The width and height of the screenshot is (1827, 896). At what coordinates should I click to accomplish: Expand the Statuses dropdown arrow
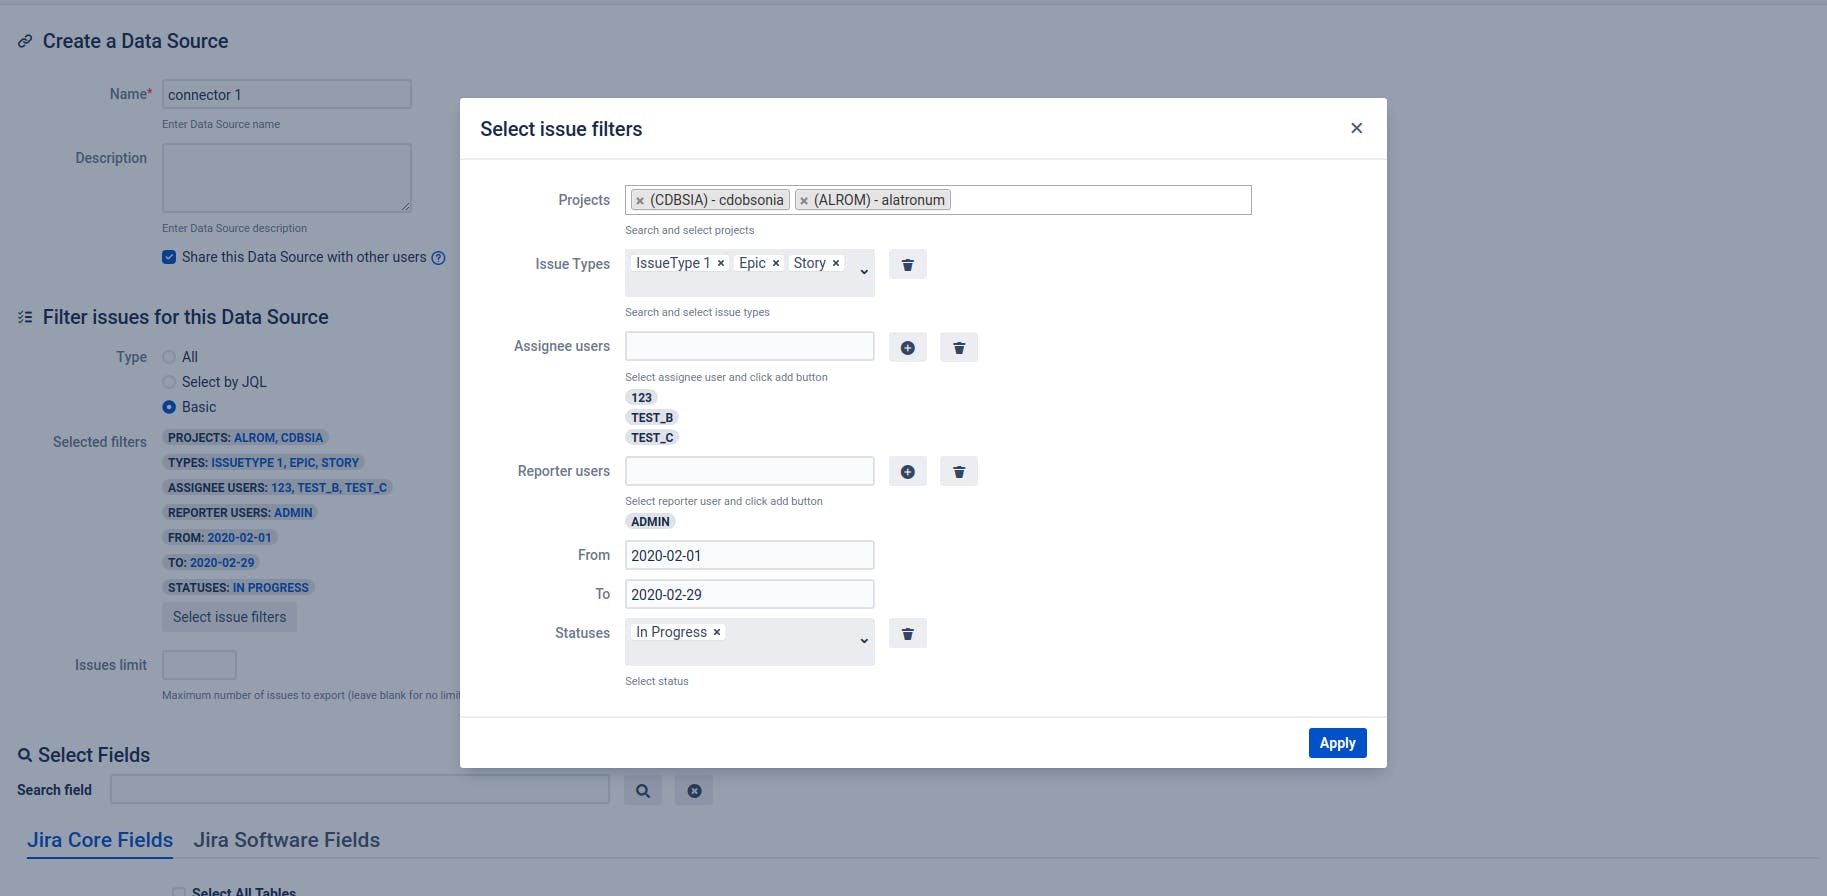[x=864, y=641]
